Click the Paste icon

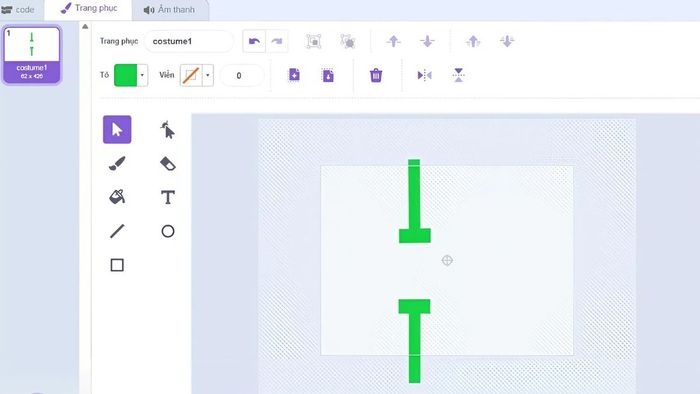click(328, 75)
